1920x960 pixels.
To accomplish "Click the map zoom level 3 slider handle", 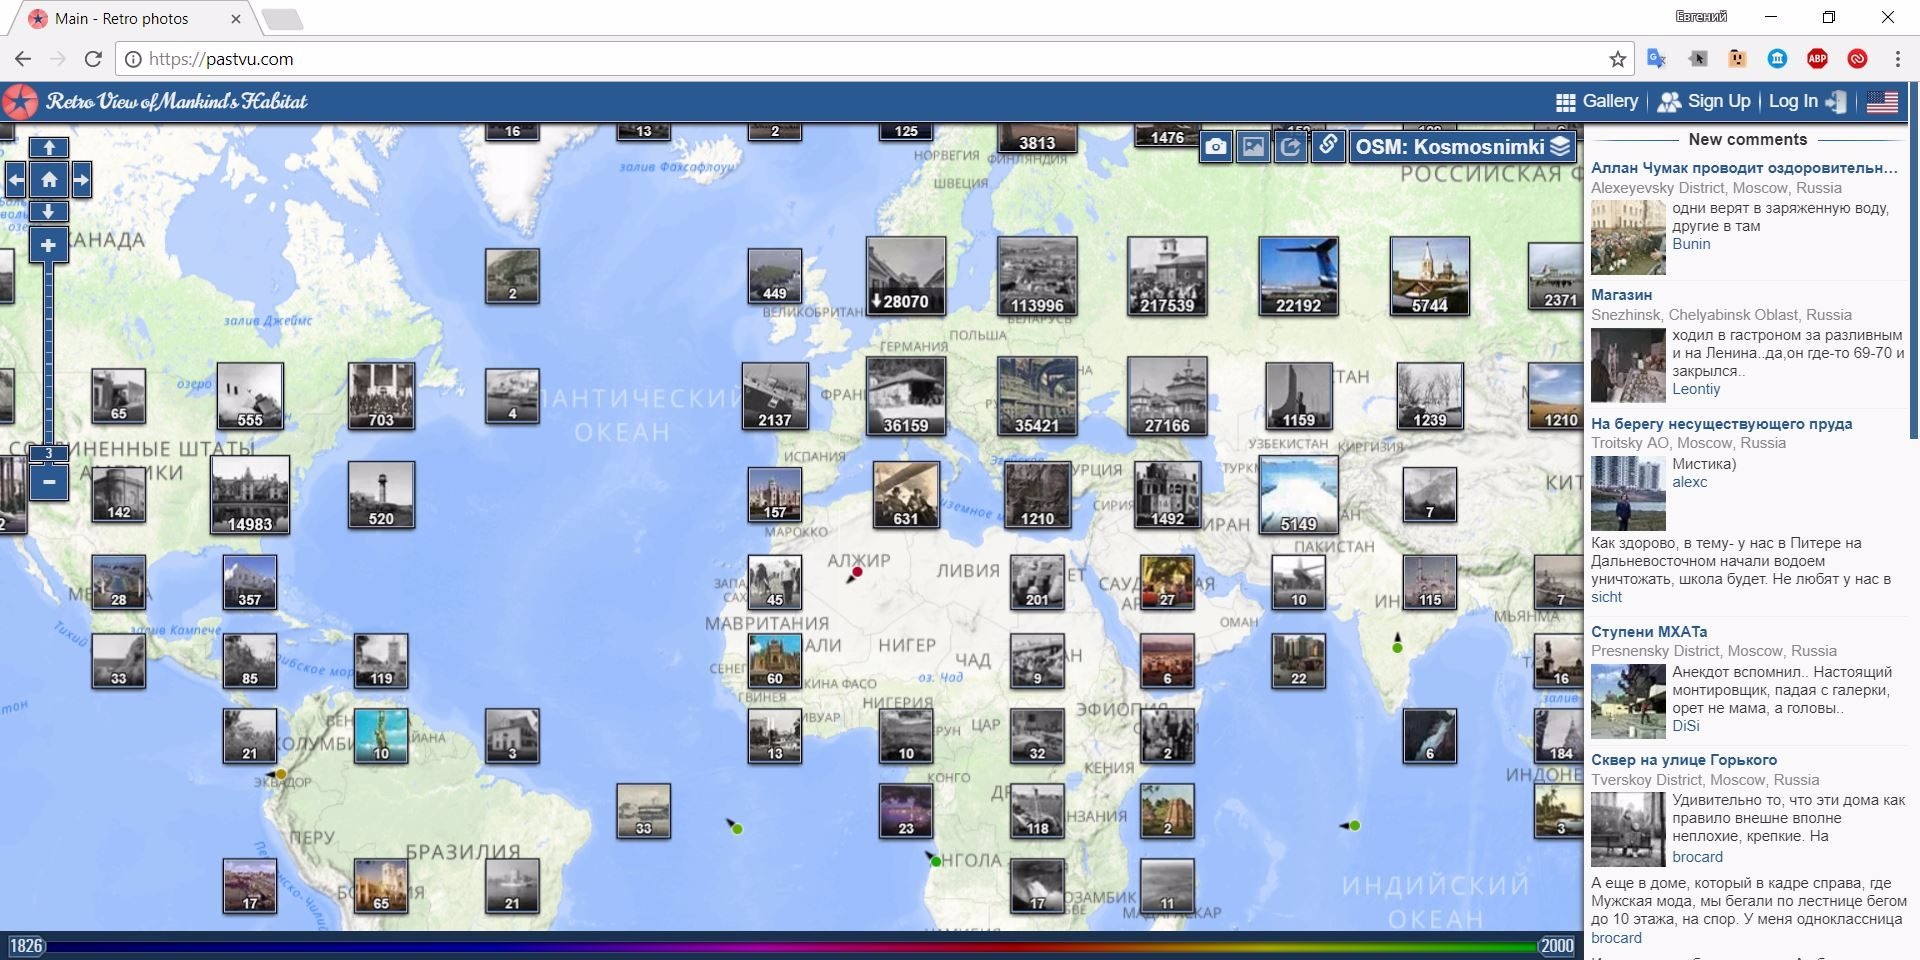I will point(48,453).
